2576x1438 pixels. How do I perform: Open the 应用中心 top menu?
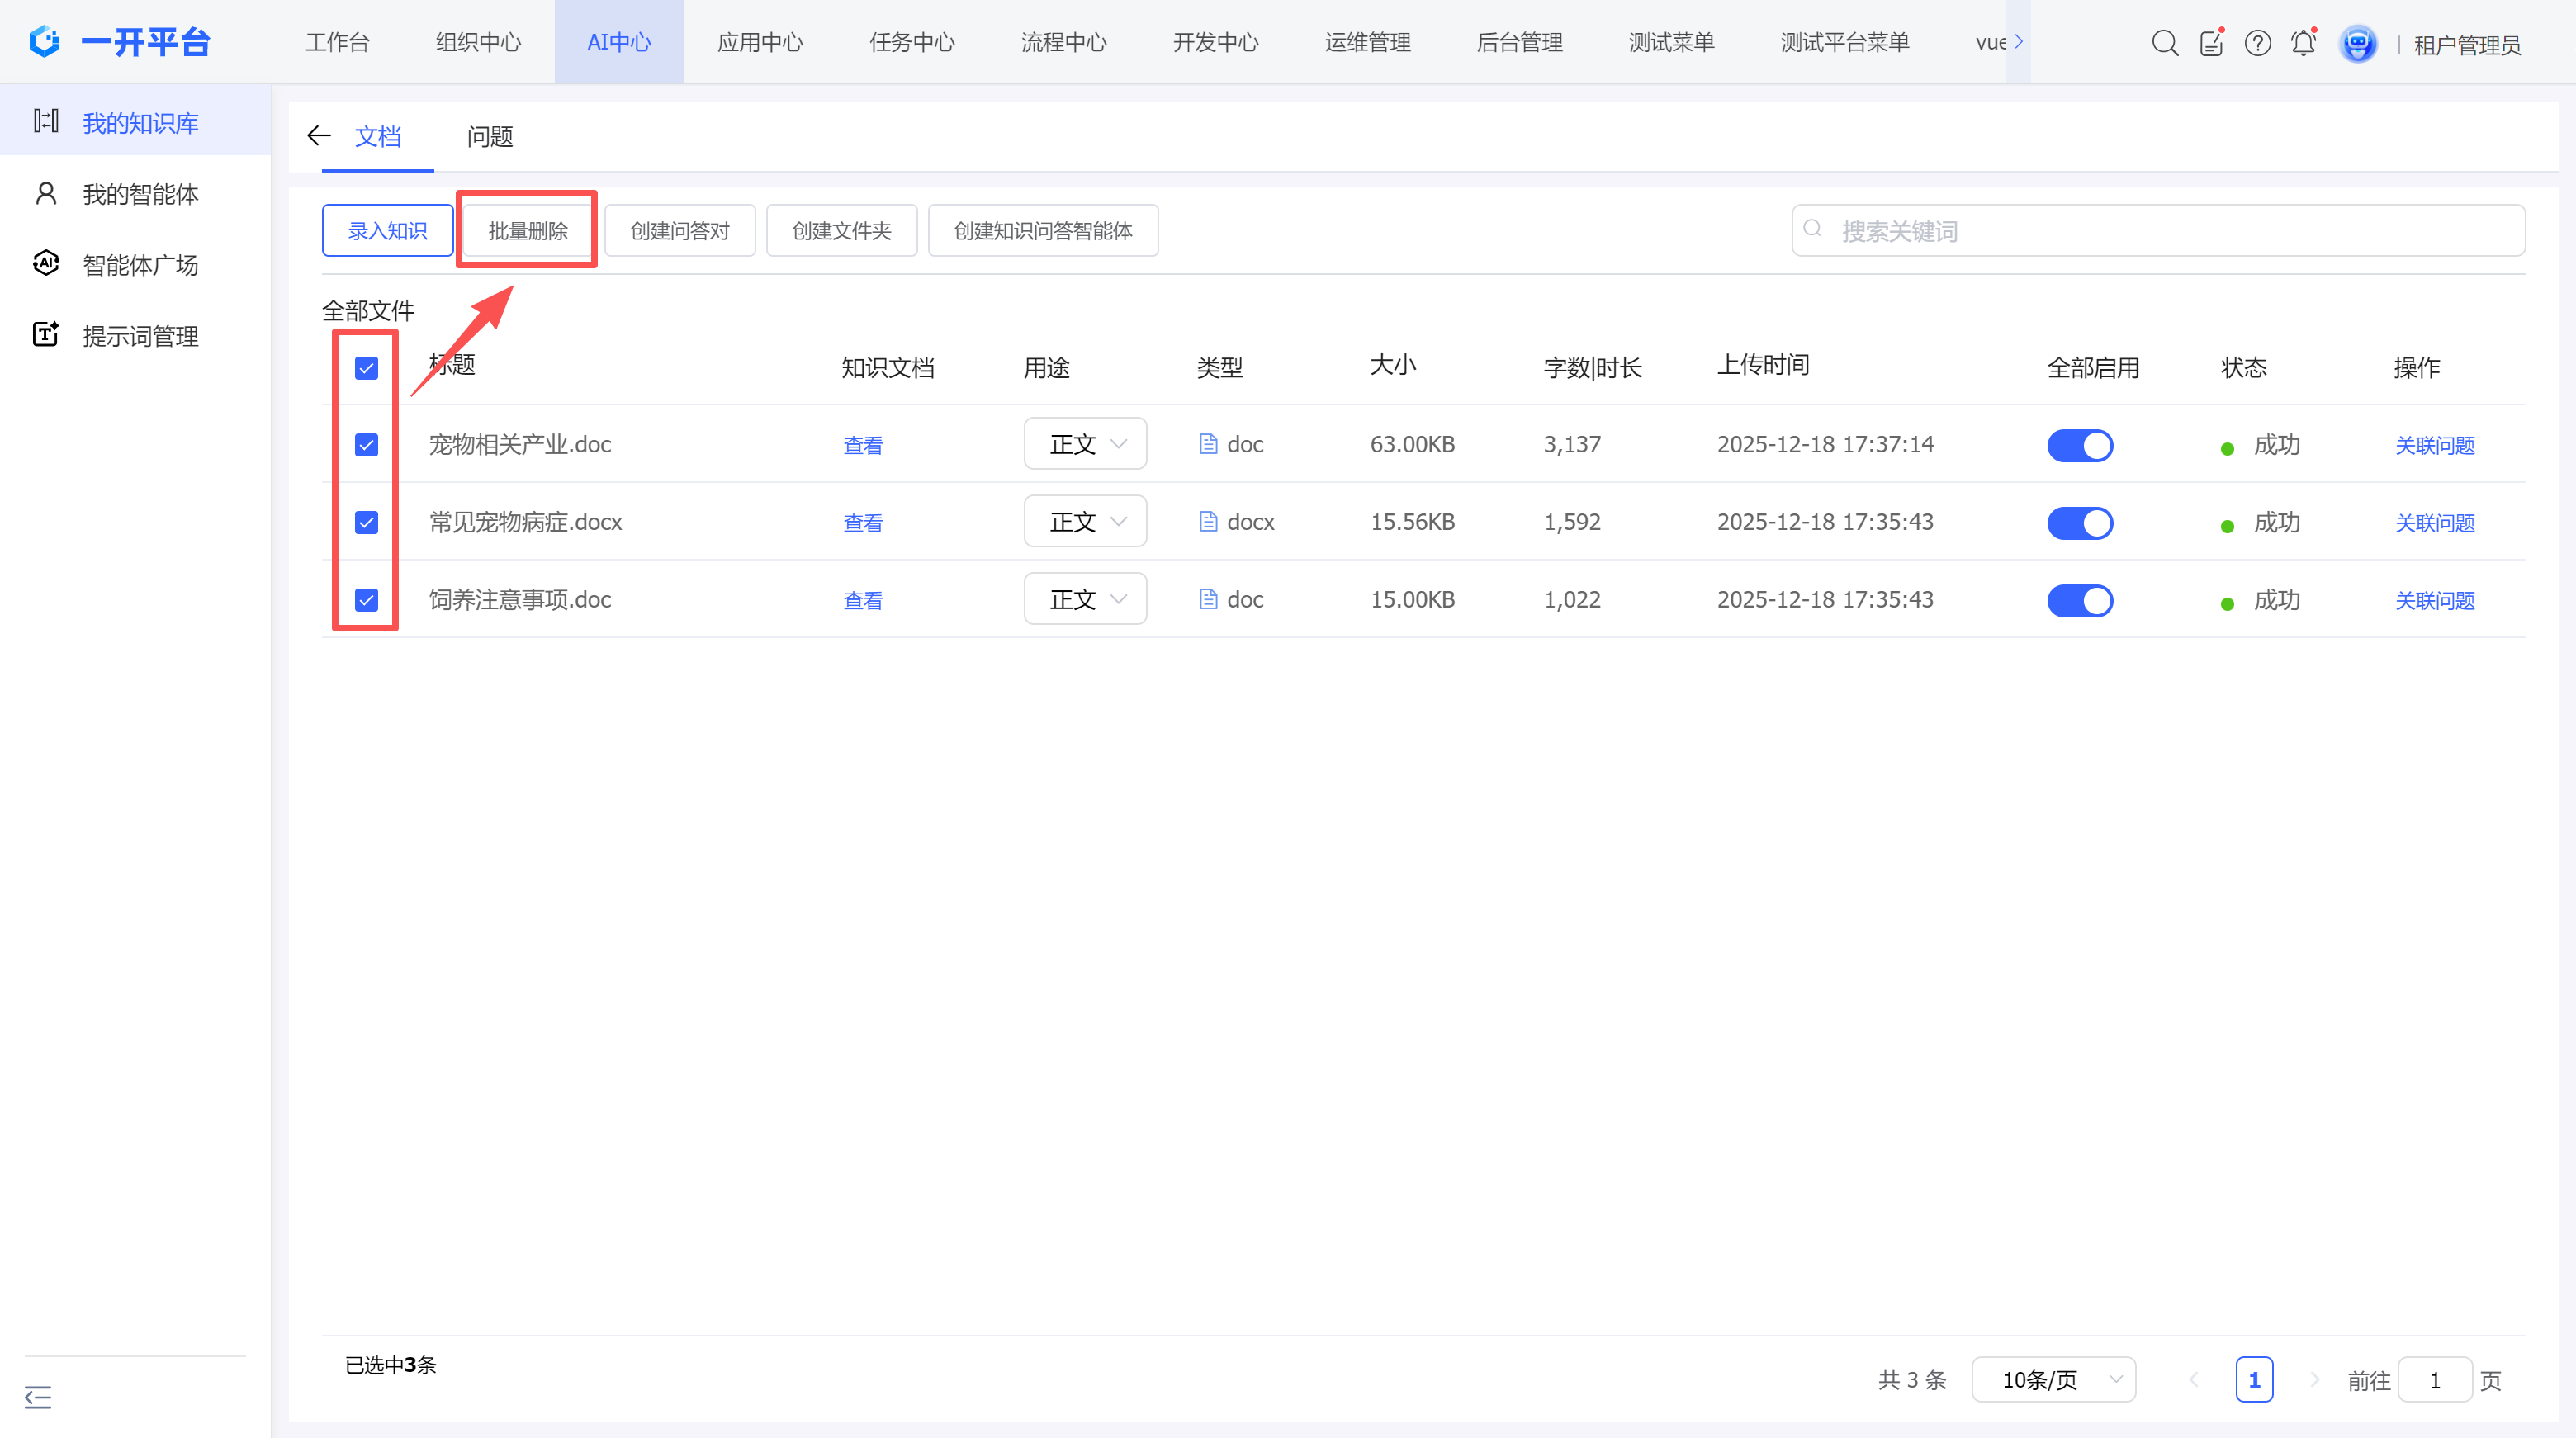point(760,42)
